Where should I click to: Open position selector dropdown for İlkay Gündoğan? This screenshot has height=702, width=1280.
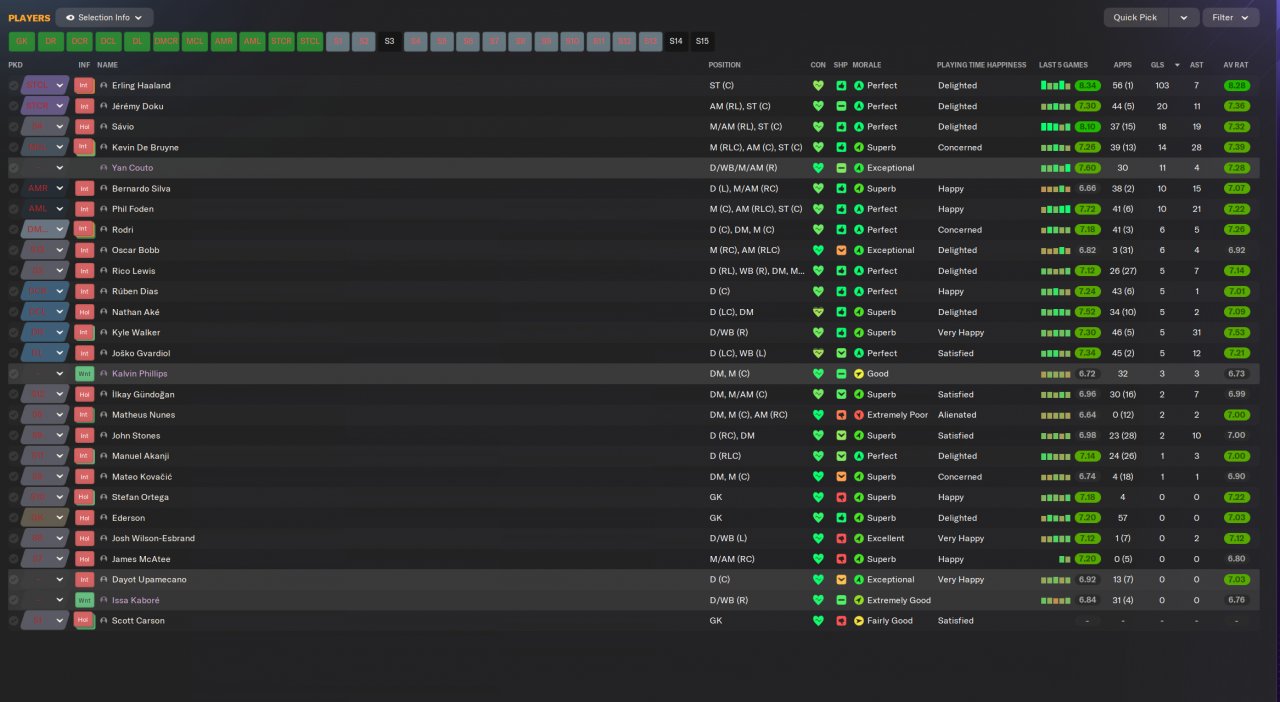tap(60, 394)
